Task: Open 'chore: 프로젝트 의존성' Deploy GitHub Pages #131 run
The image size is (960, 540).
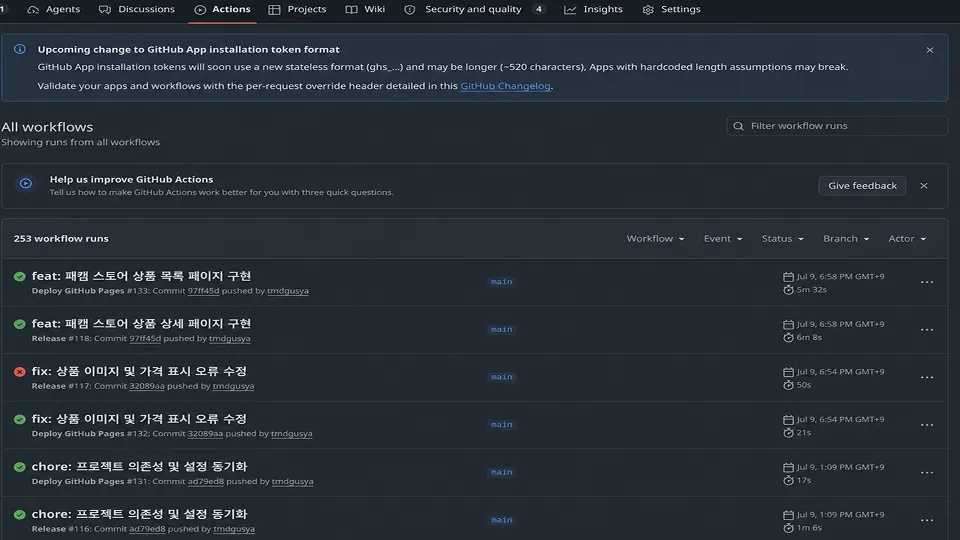Action: [x=140, y=467]
